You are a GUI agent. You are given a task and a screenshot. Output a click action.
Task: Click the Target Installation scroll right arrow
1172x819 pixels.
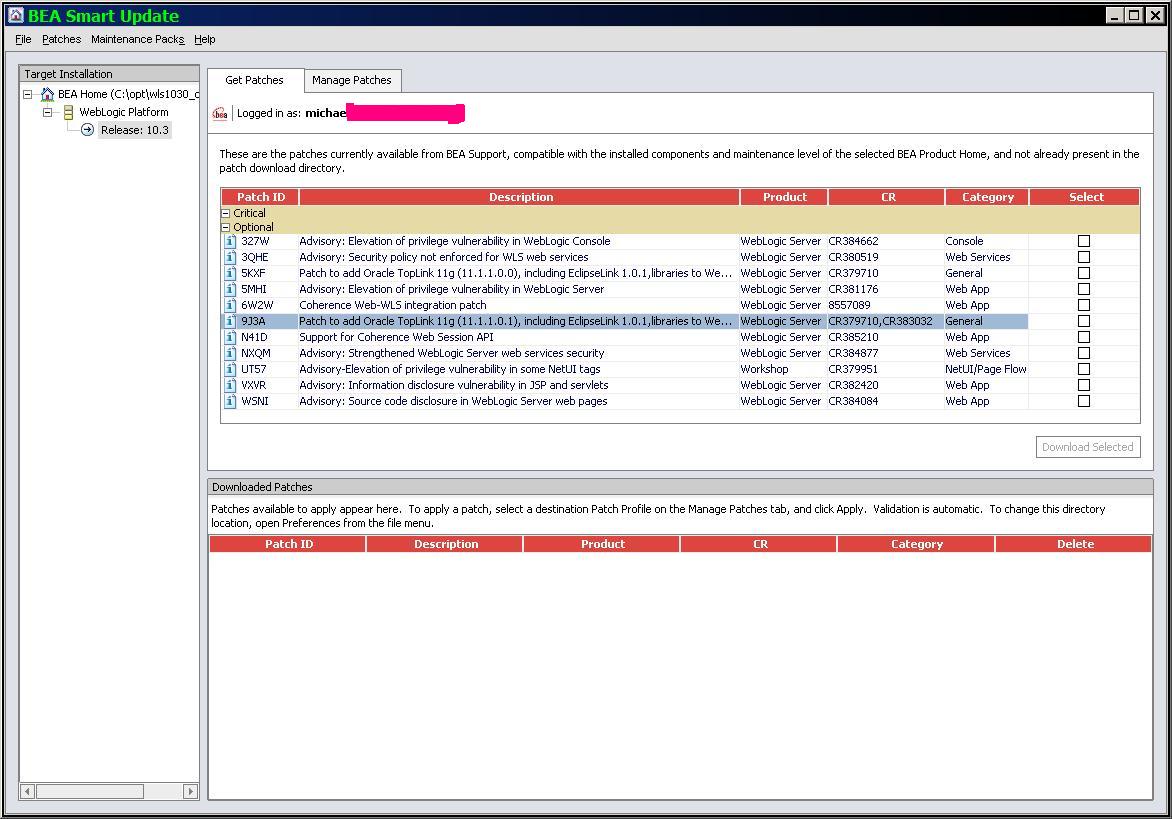[191, 791]
